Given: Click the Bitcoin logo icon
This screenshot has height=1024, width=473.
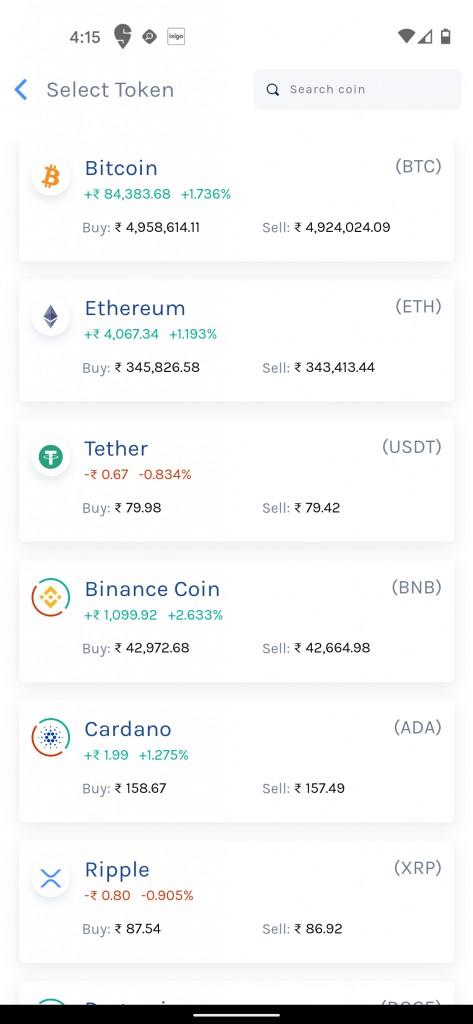Looking at the screenshot, I should click(x=51, y=176).
